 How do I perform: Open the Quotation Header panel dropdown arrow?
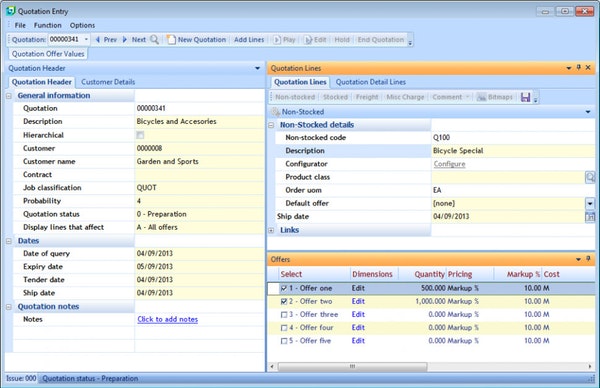(257, 68)
